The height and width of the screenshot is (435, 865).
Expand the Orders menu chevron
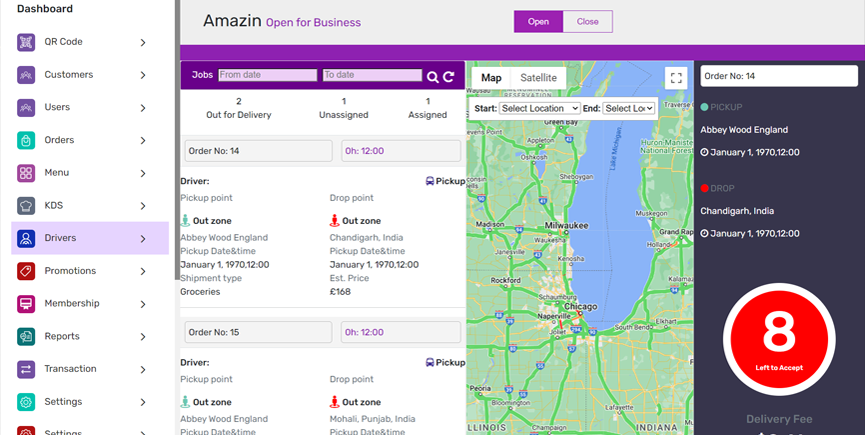click(x=143, y=141)
